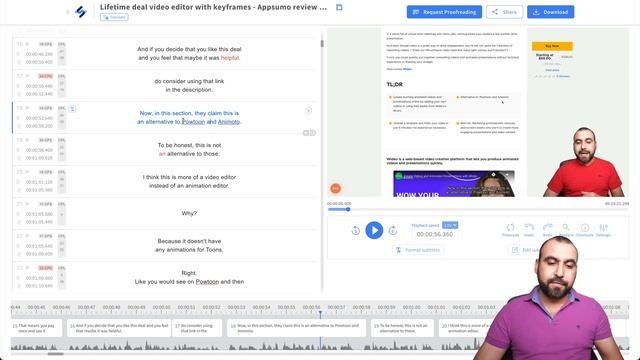Select subtitle 'Because it doesn't have any animations'
The image size is (640, 360).
(x=189, y=245)
